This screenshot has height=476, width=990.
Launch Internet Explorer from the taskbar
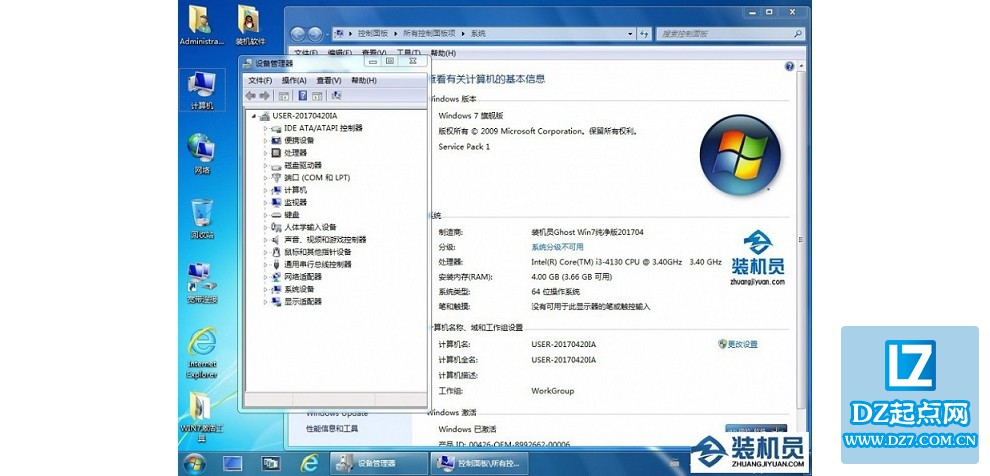(309, 463)
